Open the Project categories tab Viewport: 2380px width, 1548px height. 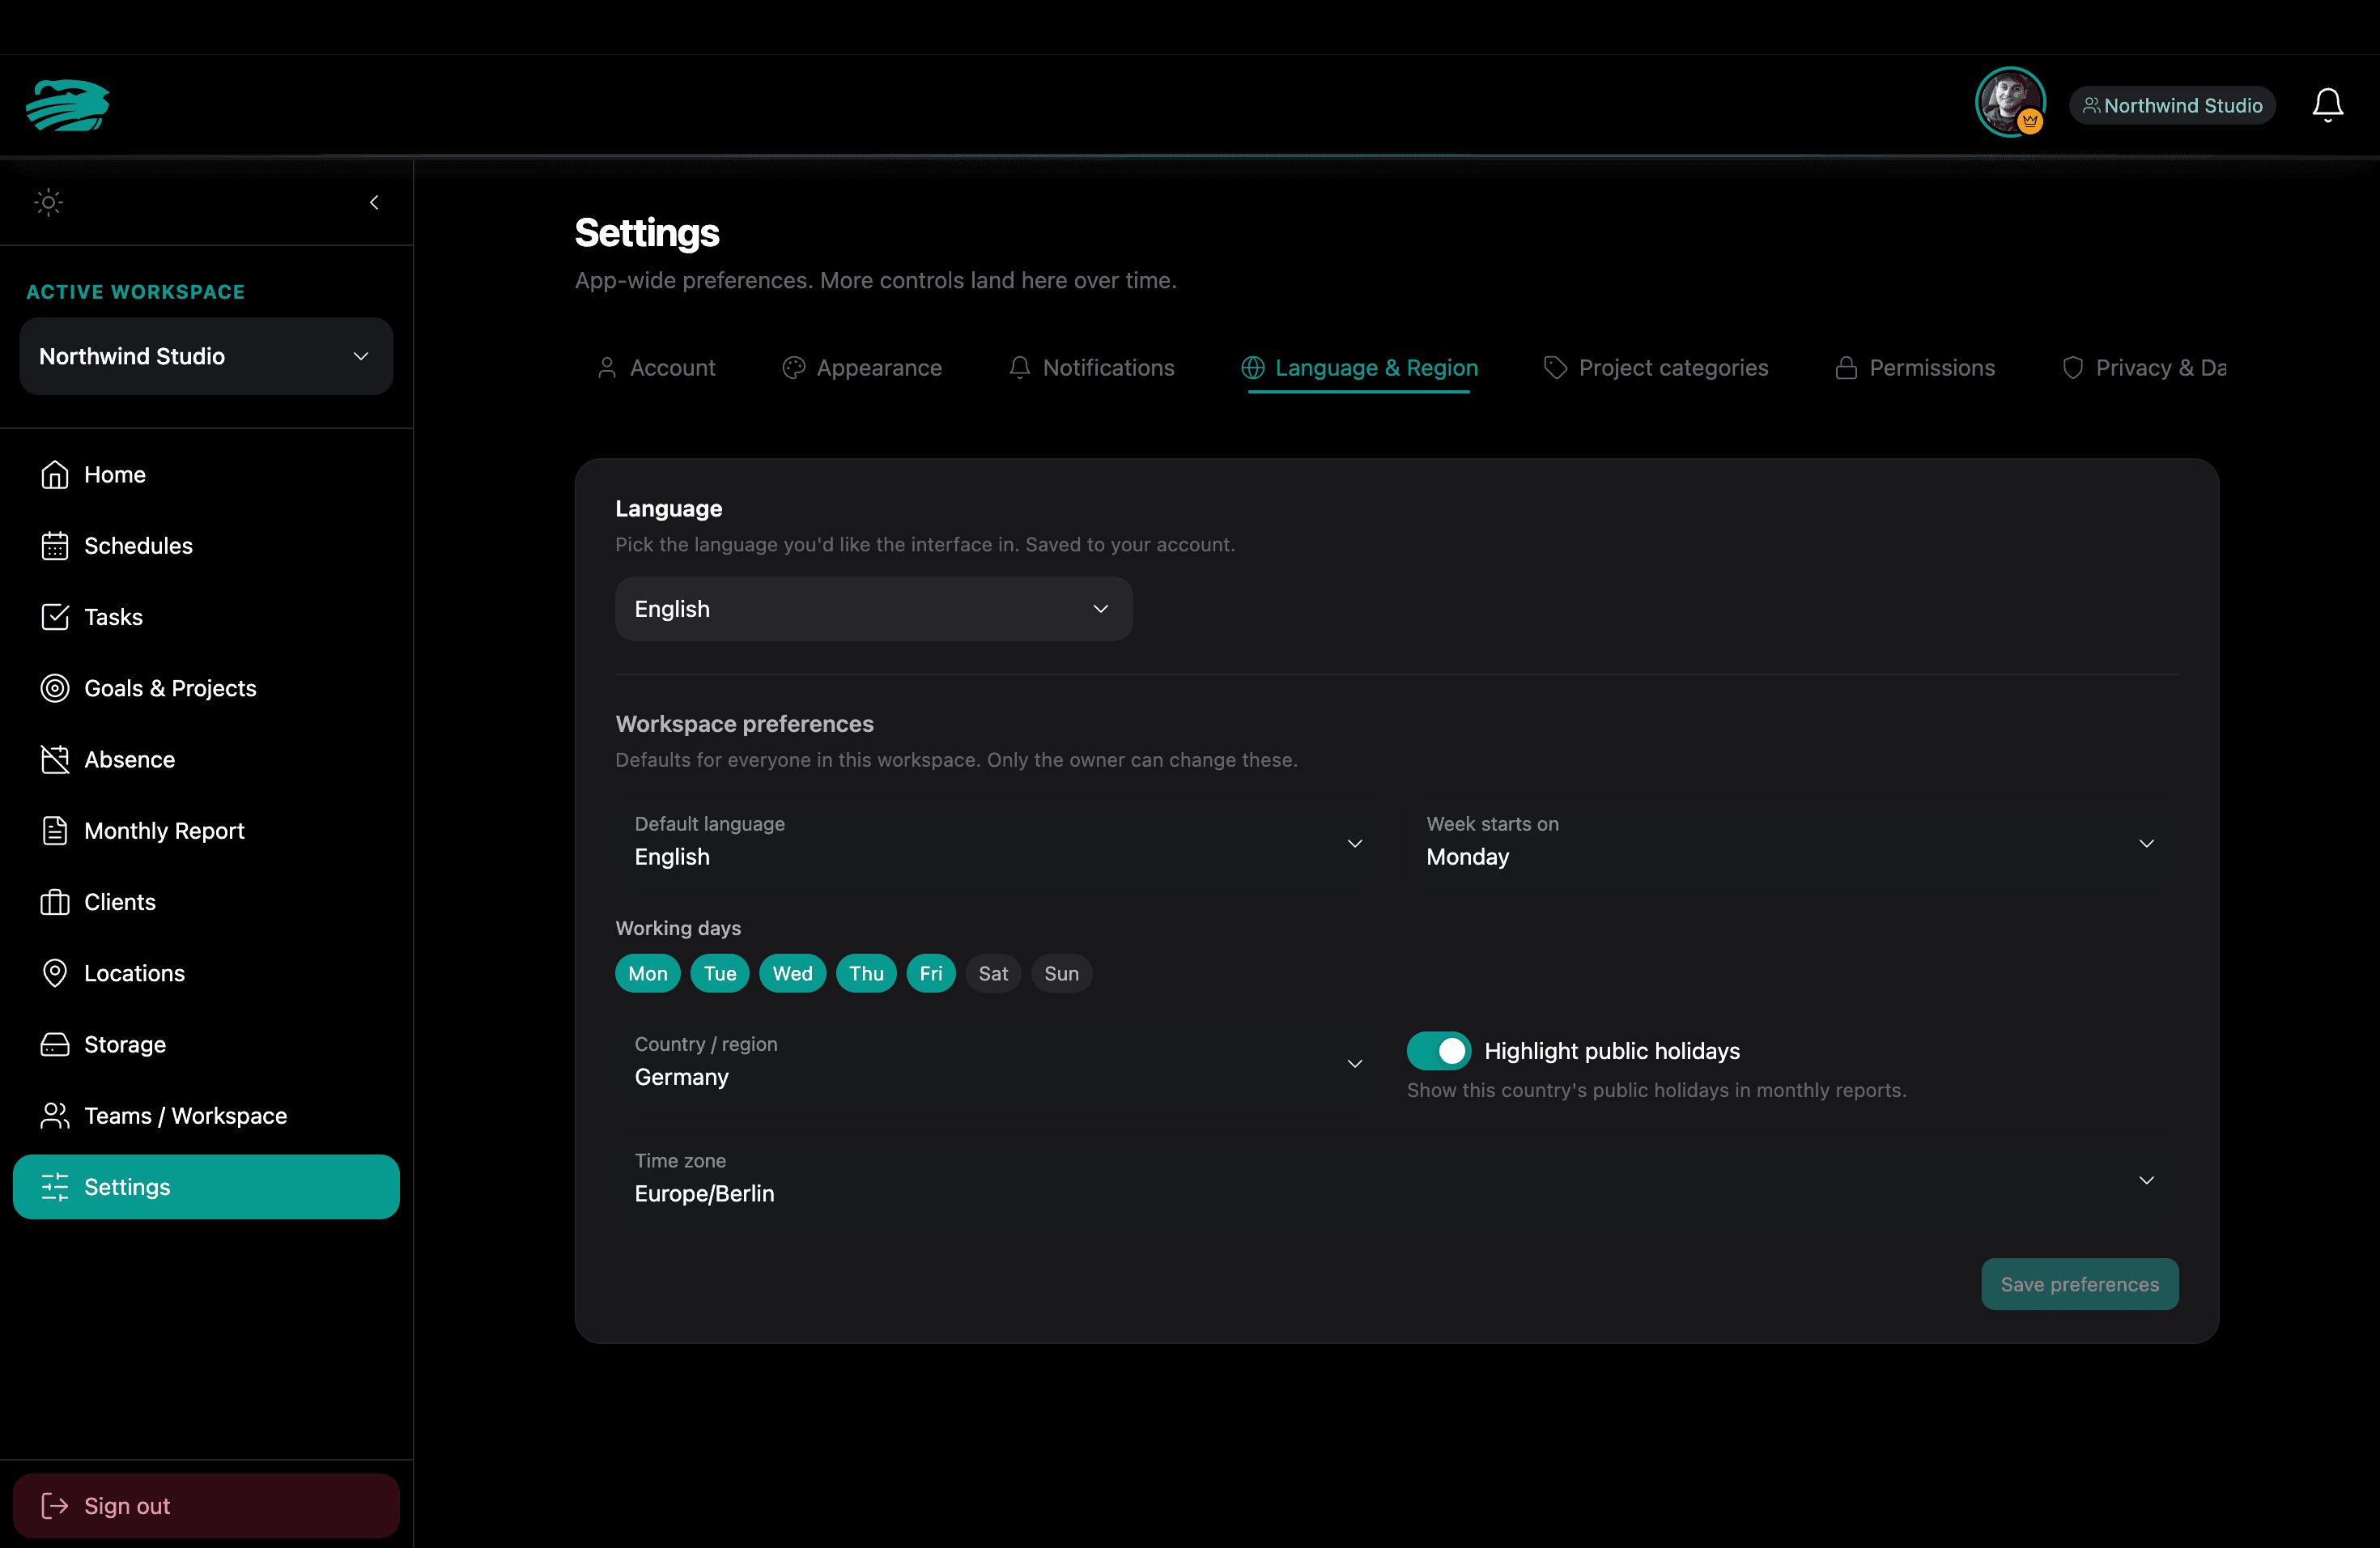pyautogui.click(x=1656, y=368)
